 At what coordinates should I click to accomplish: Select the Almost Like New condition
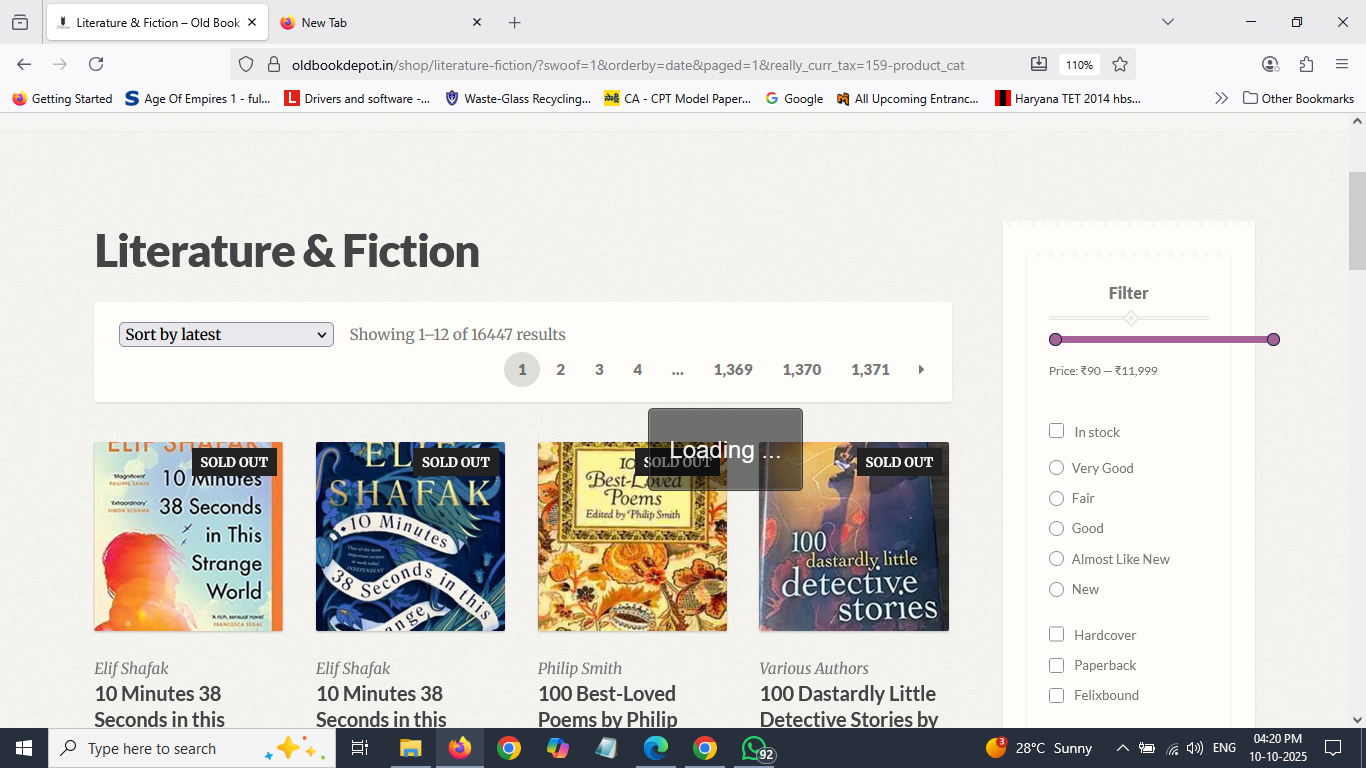pos(1056,559)
